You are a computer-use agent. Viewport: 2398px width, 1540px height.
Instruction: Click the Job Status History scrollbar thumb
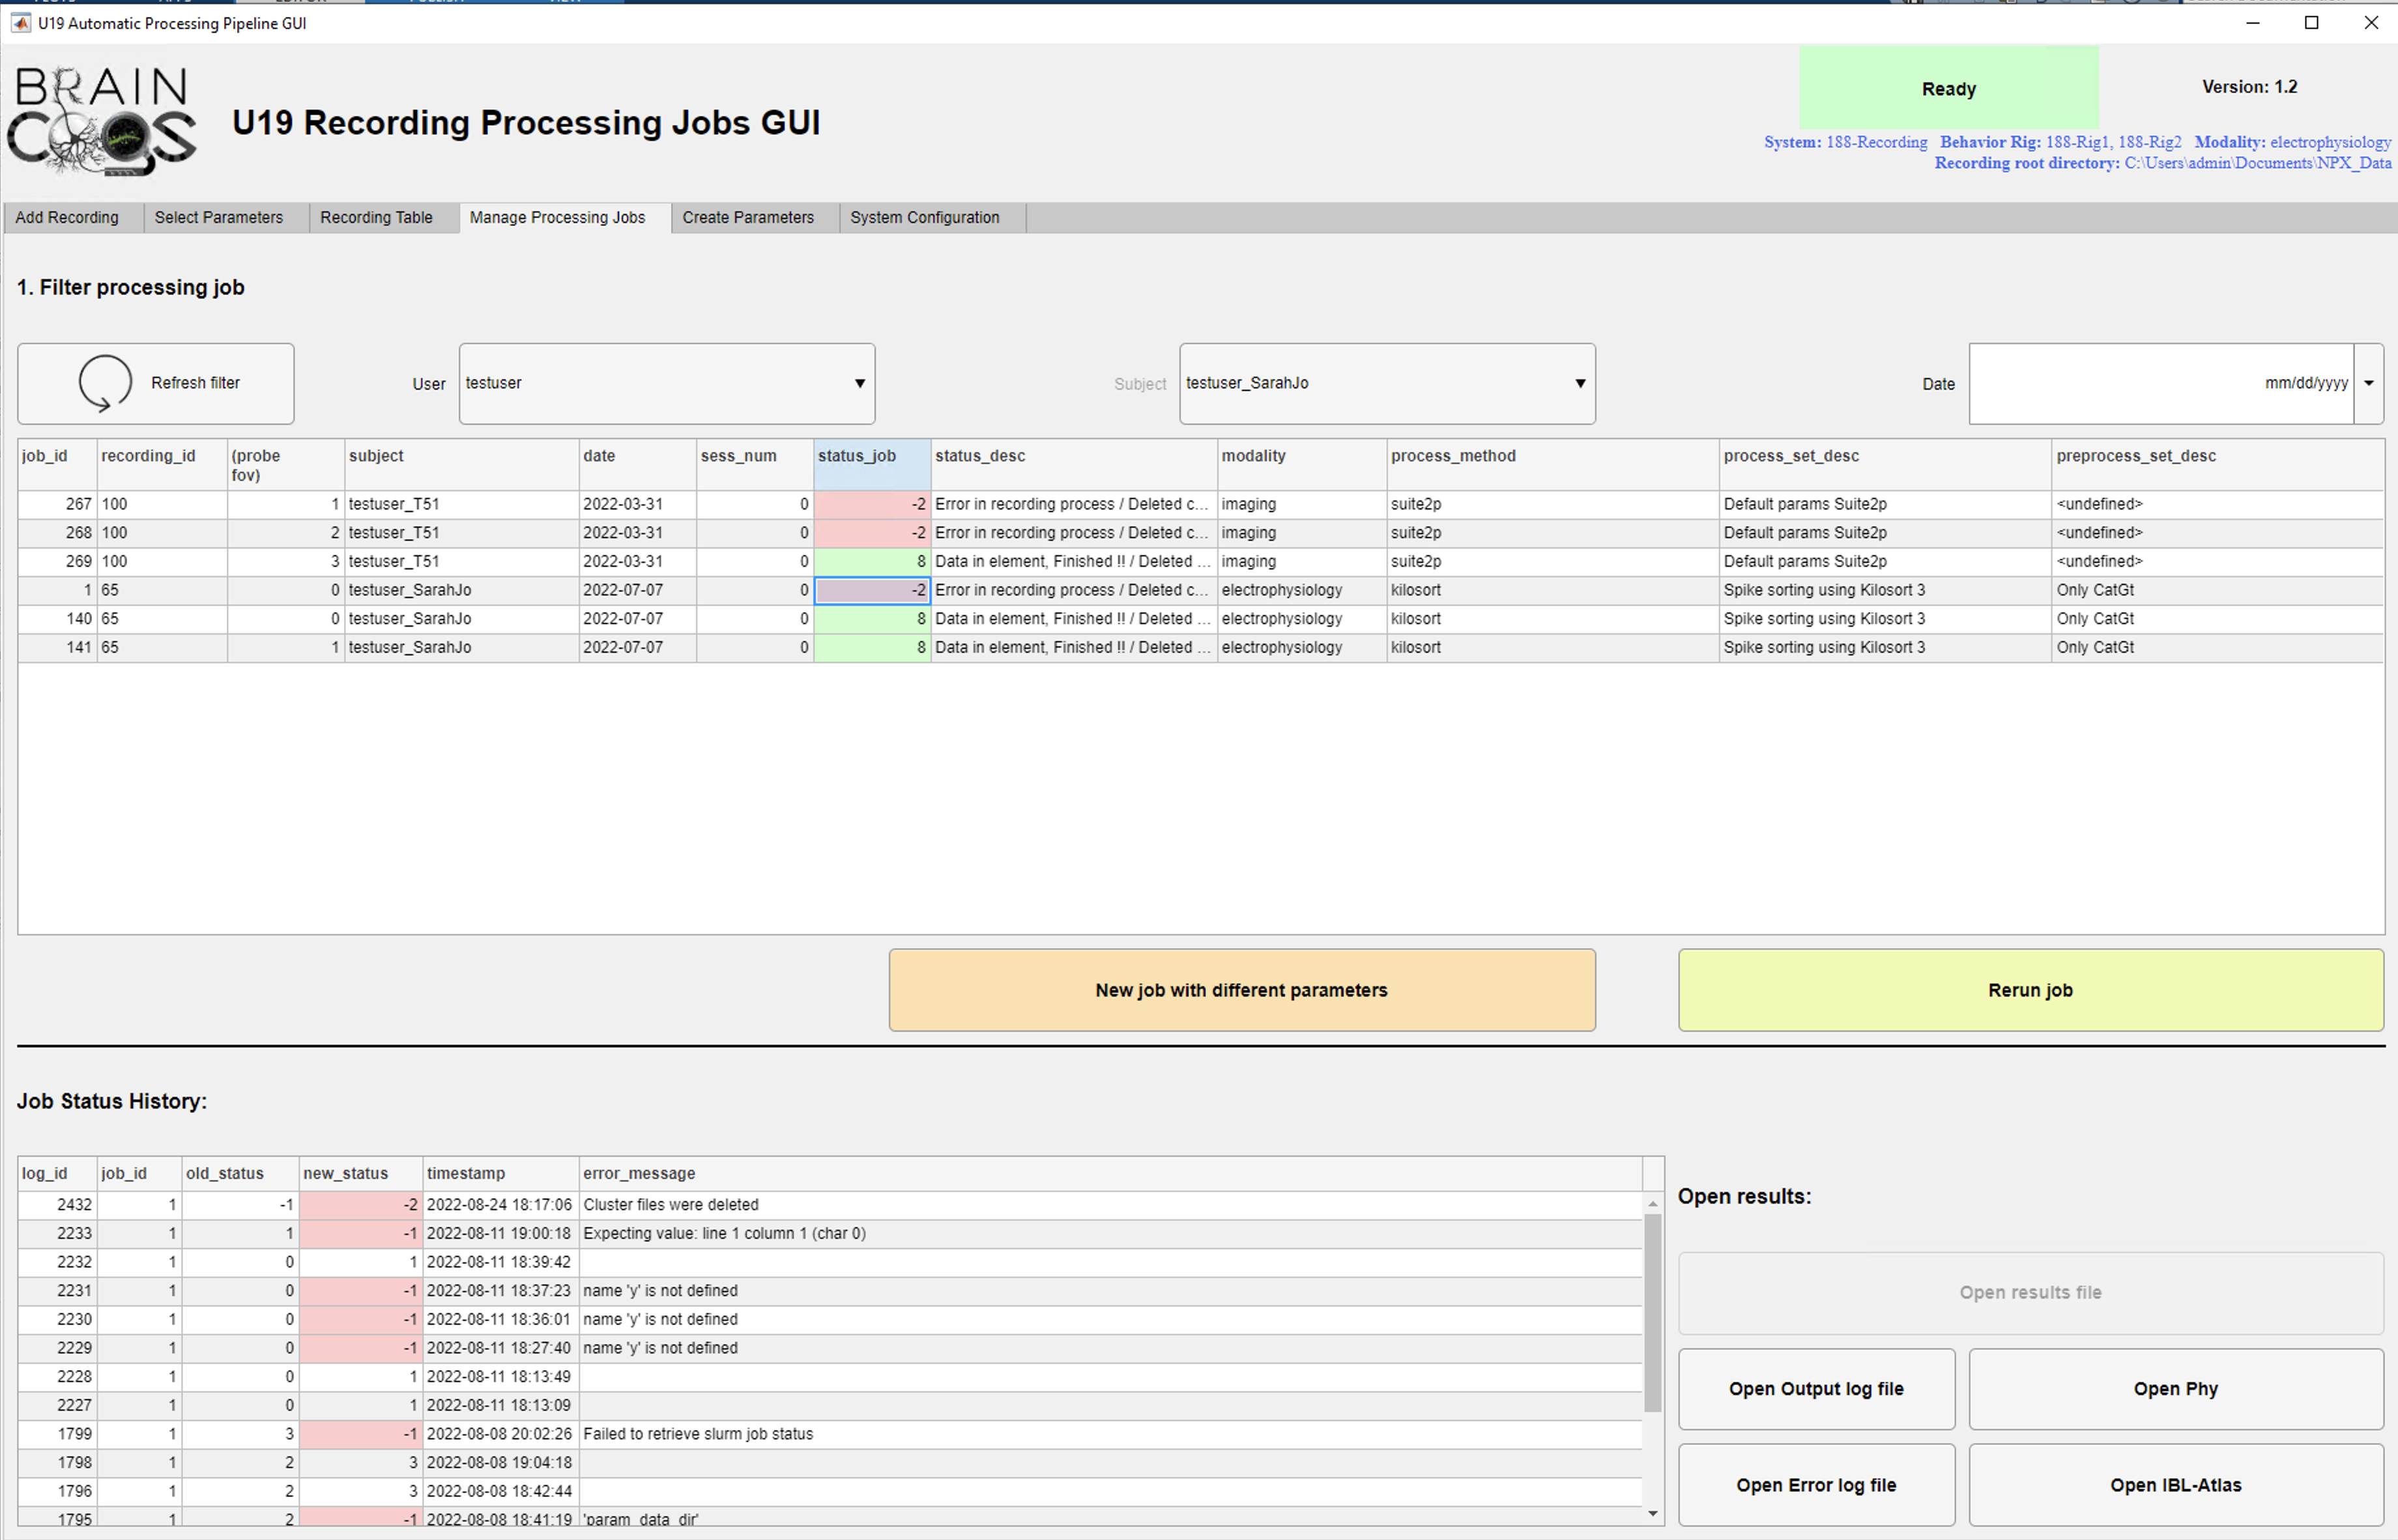[1653, 1313]
